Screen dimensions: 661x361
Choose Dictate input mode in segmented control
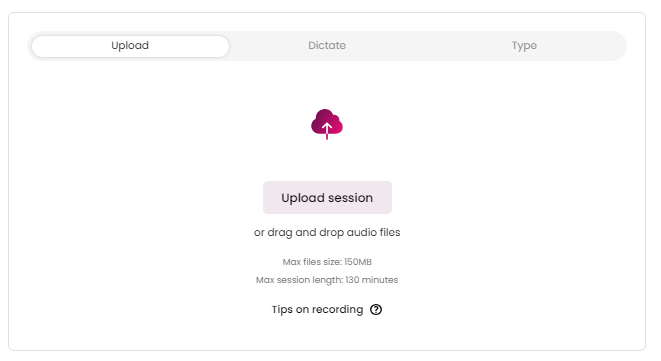pyautogui.click(x=327, y=46)
